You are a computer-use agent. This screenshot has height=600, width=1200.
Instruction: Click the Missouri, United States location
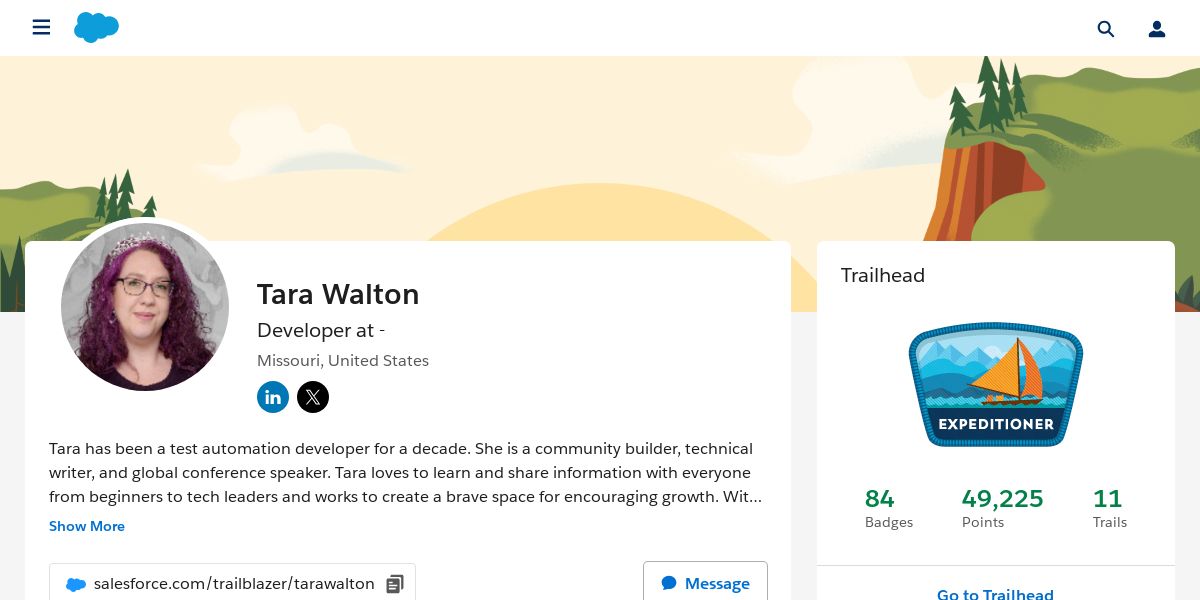(343, 361)
